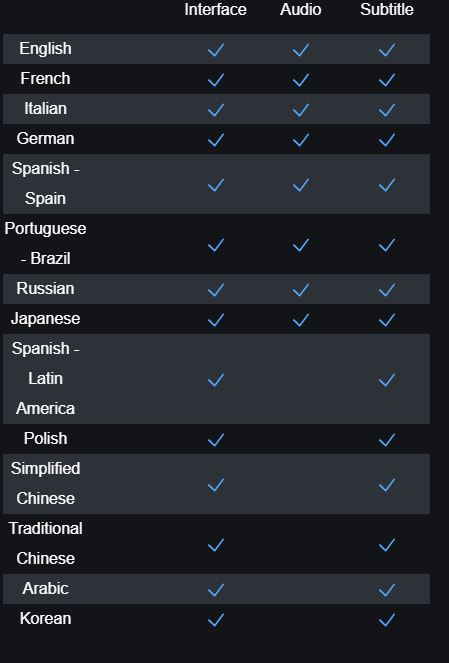Click the Polish Interface checkmark
Image resolution: width=449 pixels, height=663 pixels.
216,439
